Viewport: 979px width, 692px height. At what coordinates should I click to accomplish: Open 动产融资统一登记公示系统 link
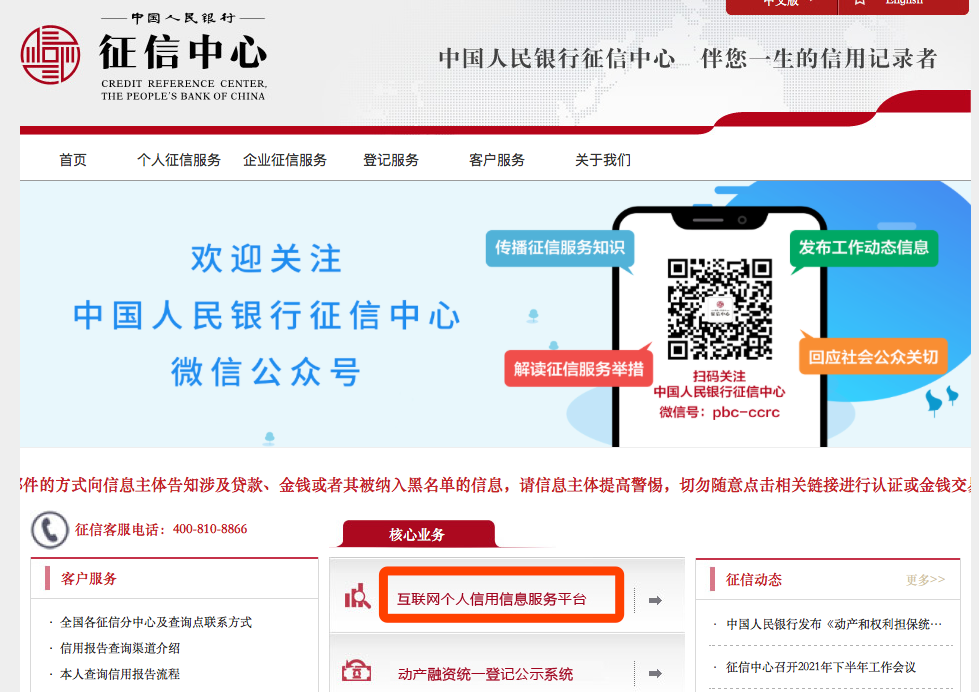[x=485, y=674]
